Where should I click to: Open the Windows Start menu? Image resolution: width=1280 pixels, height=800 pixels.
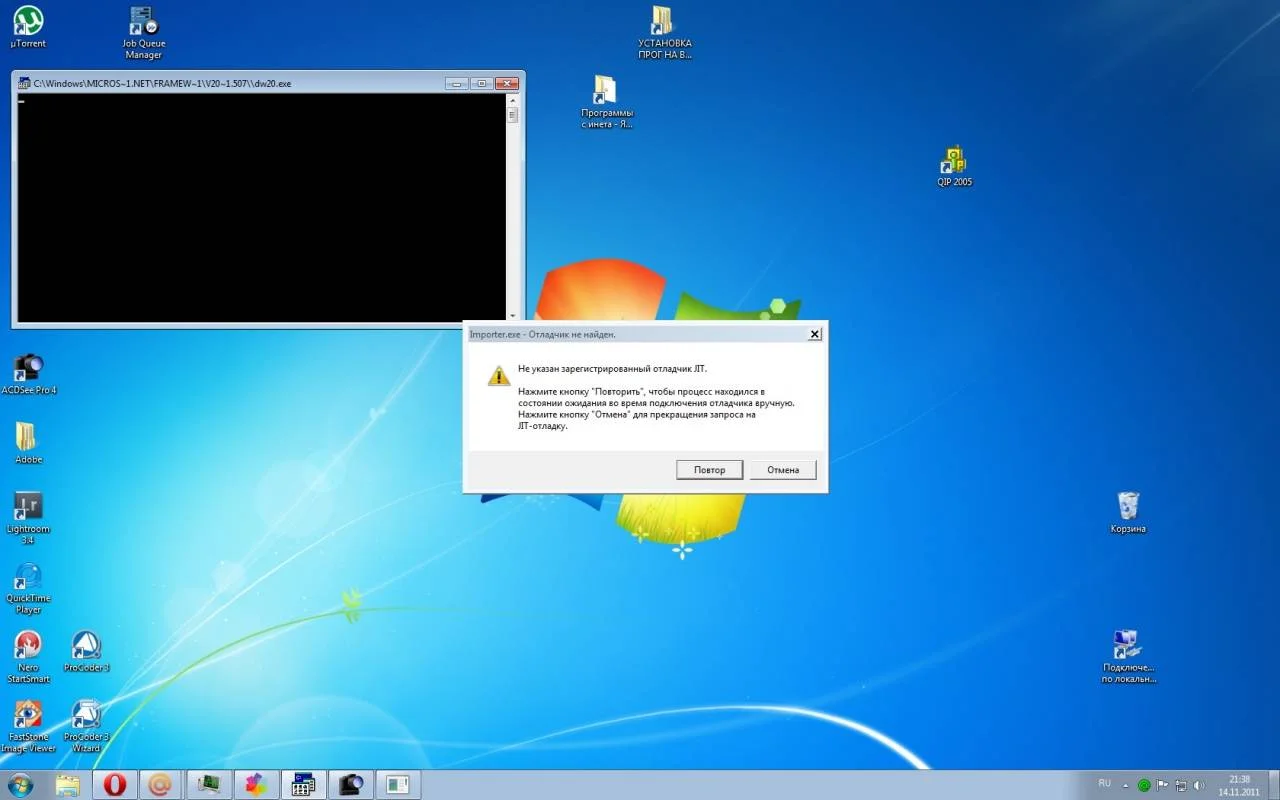tap(20, 784)
